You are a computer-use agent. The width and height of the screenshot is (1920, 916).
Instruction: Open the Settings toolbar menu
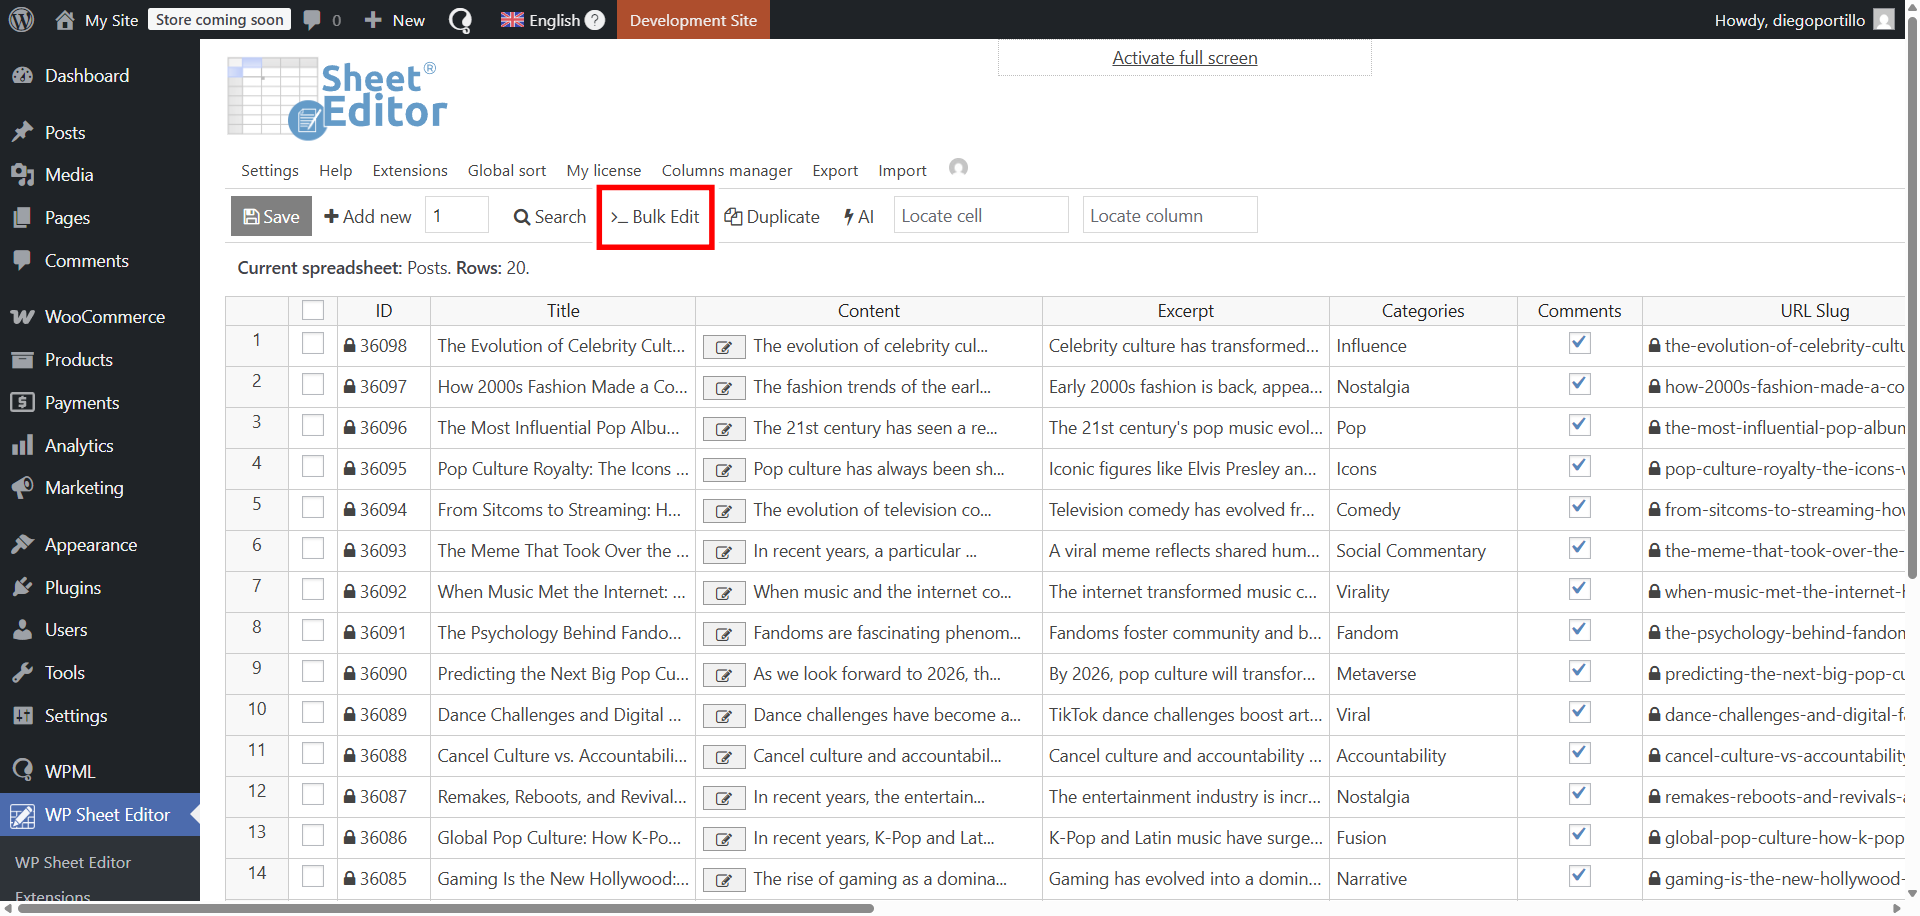pos(269,171)
